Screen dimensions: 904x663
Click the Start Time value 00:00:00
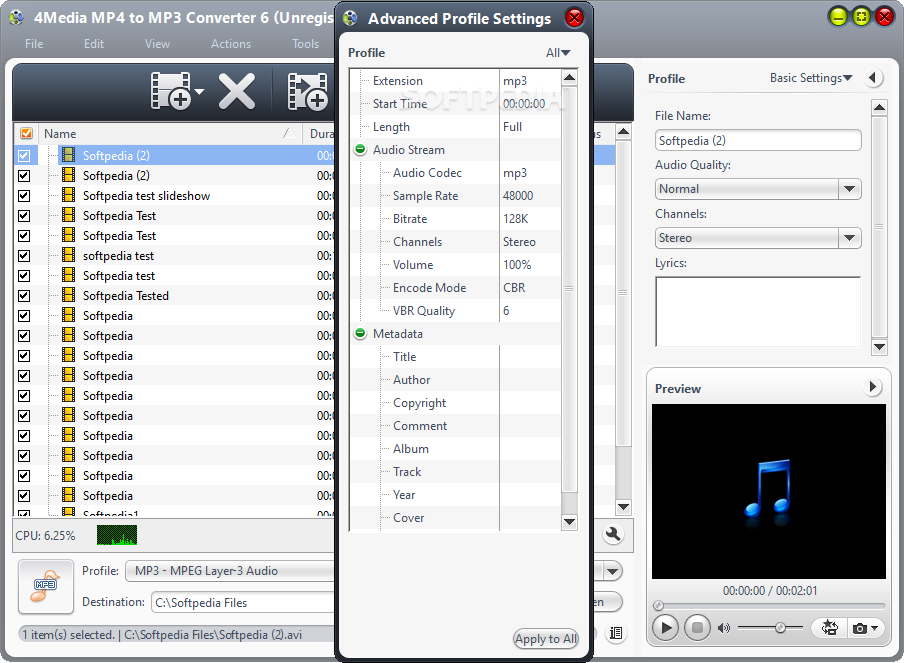(523, 104)
